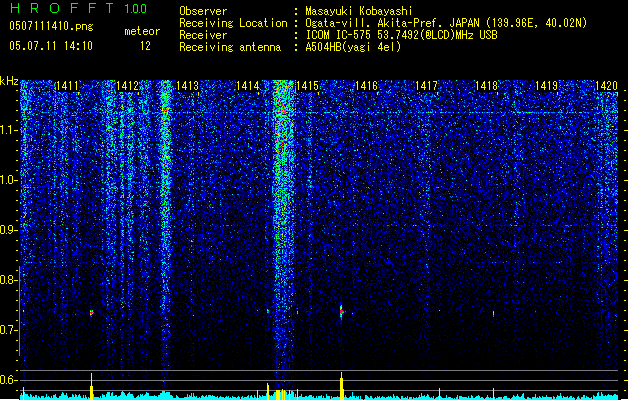Click the HROFFT 1.0.0 title text
Screen dimensions: 629x400
point(78,8)
